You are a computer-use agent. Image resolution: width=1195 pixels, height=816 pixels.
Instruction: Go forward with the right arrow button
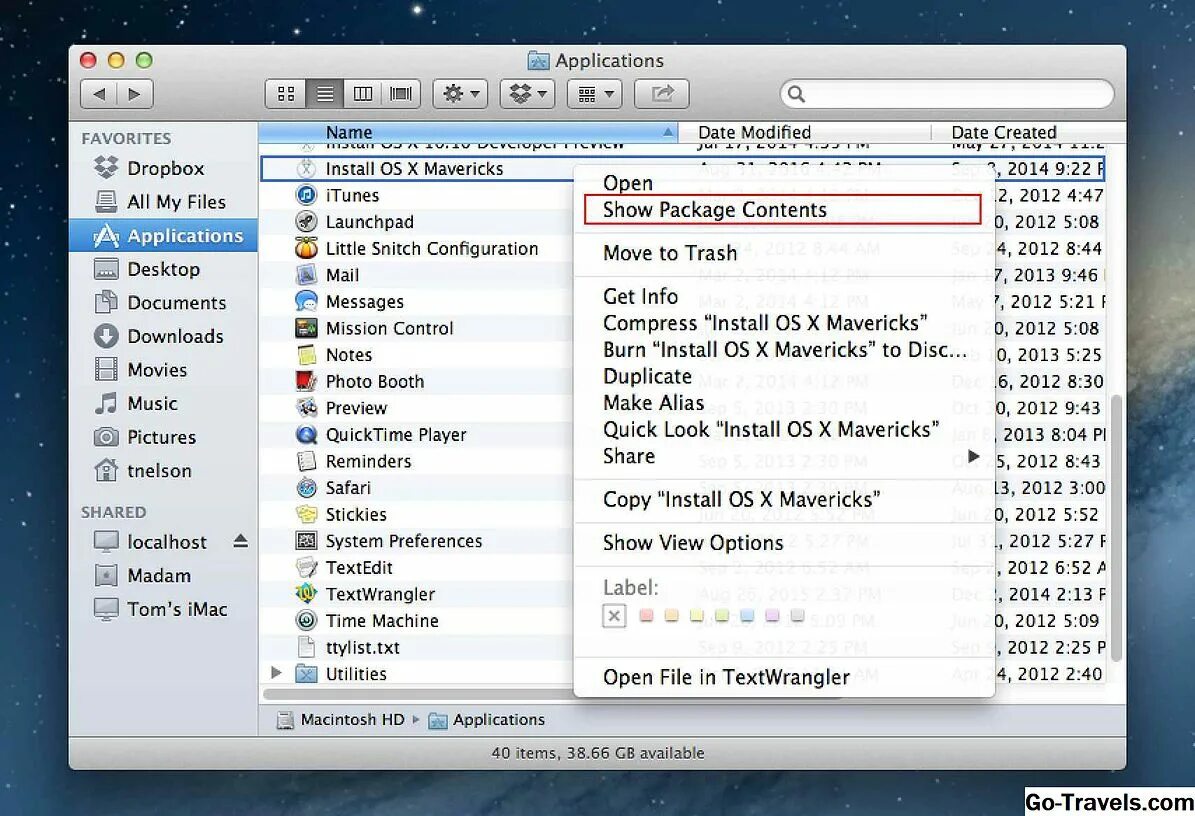click(135, 94)
